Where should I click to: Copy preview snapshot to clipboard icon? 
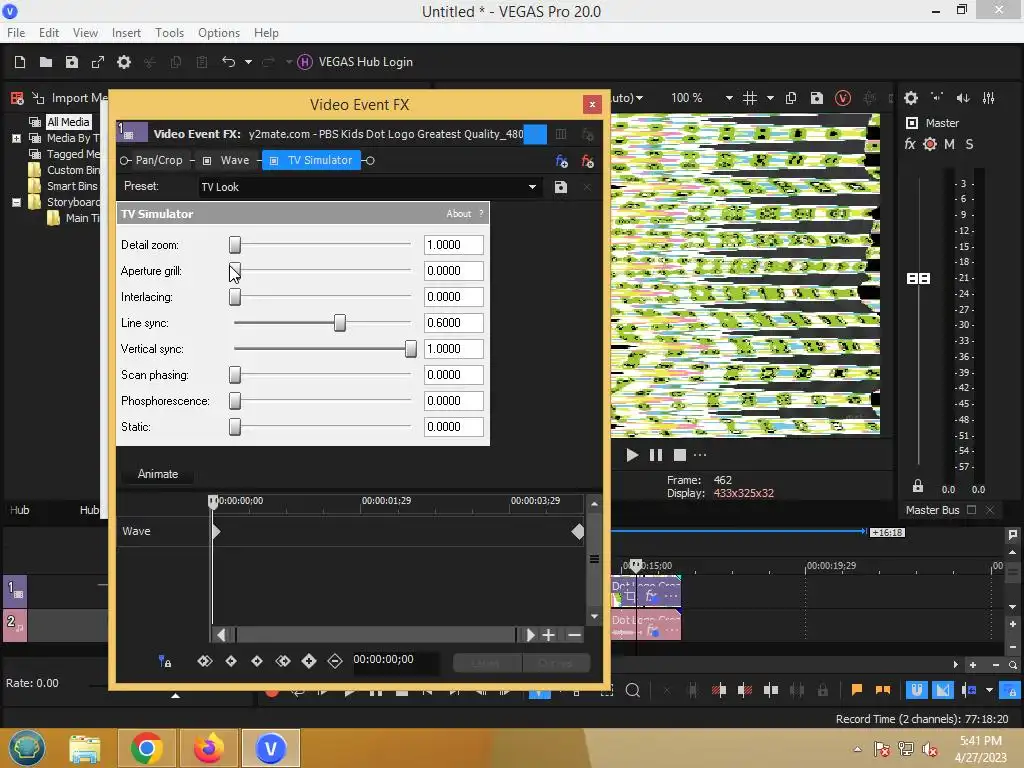[791, 98]
